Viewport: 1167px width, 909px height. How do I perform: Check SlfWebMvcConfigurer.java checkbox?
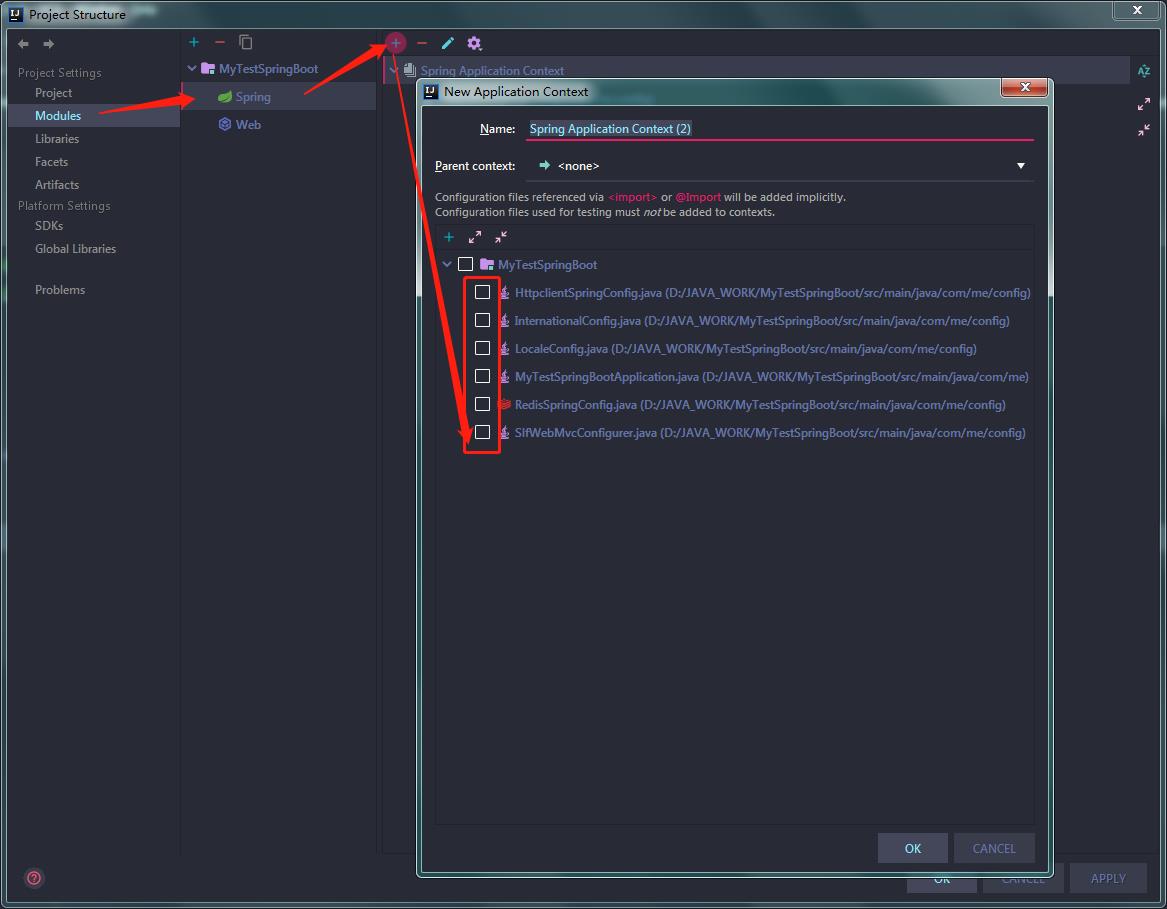(482, 433)
